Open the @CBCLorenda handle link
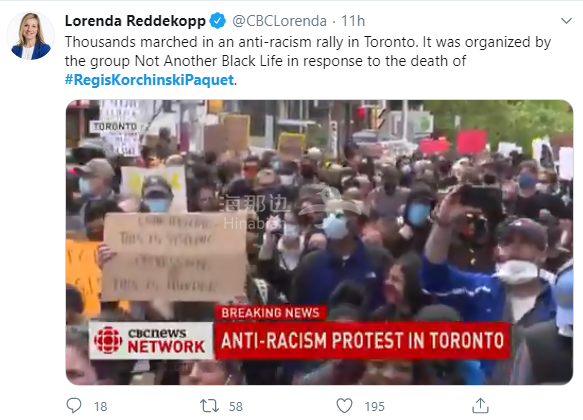This screenshot has height=420, width=583. pos(279,21)
